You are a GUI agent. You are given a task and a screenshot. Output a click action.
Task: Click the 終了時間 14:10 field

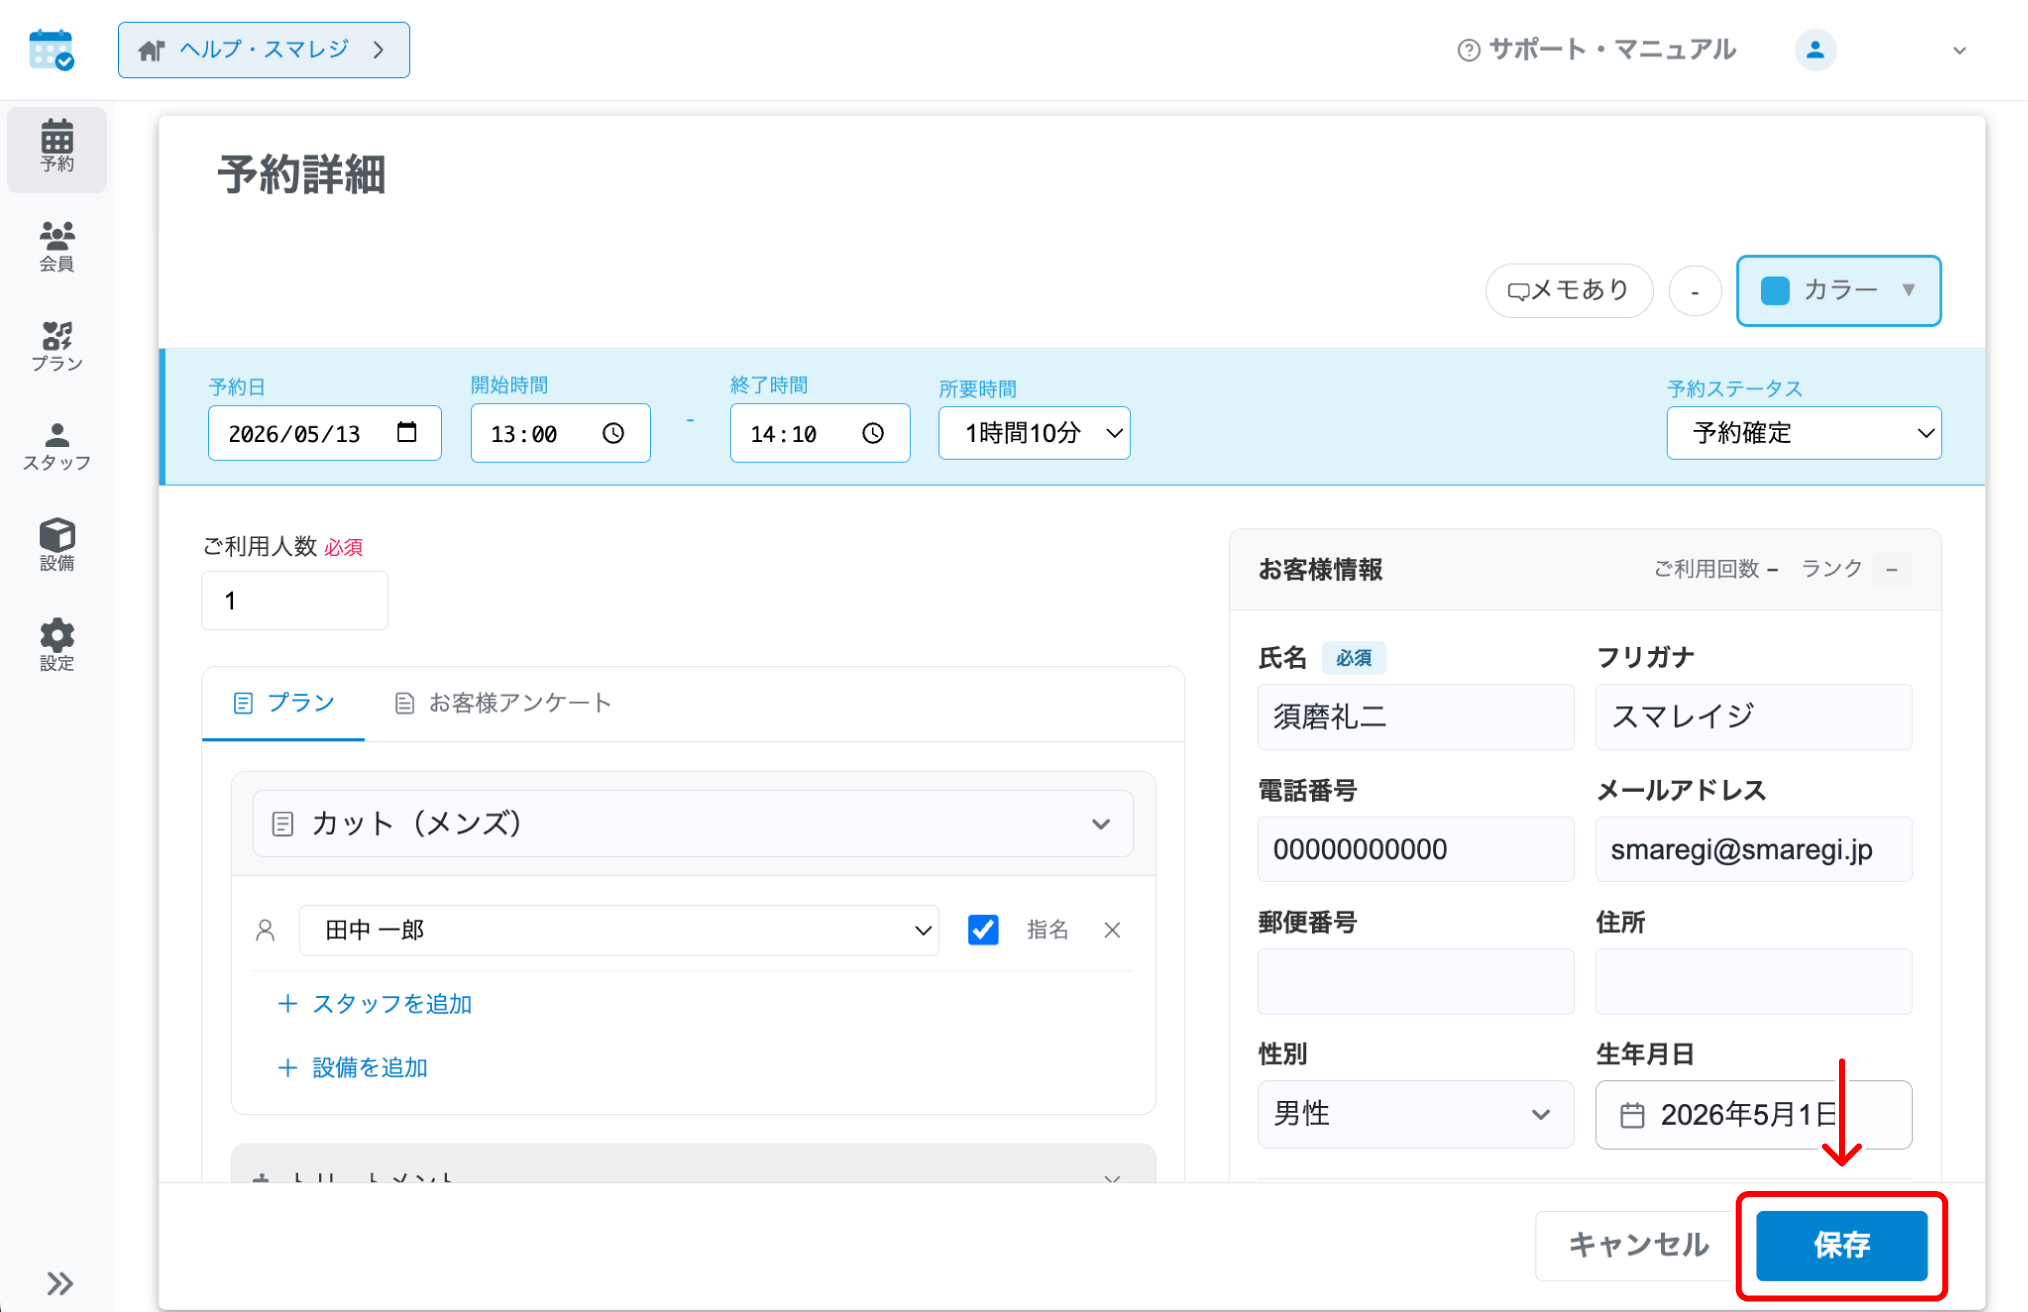click(x=820, y=433)
